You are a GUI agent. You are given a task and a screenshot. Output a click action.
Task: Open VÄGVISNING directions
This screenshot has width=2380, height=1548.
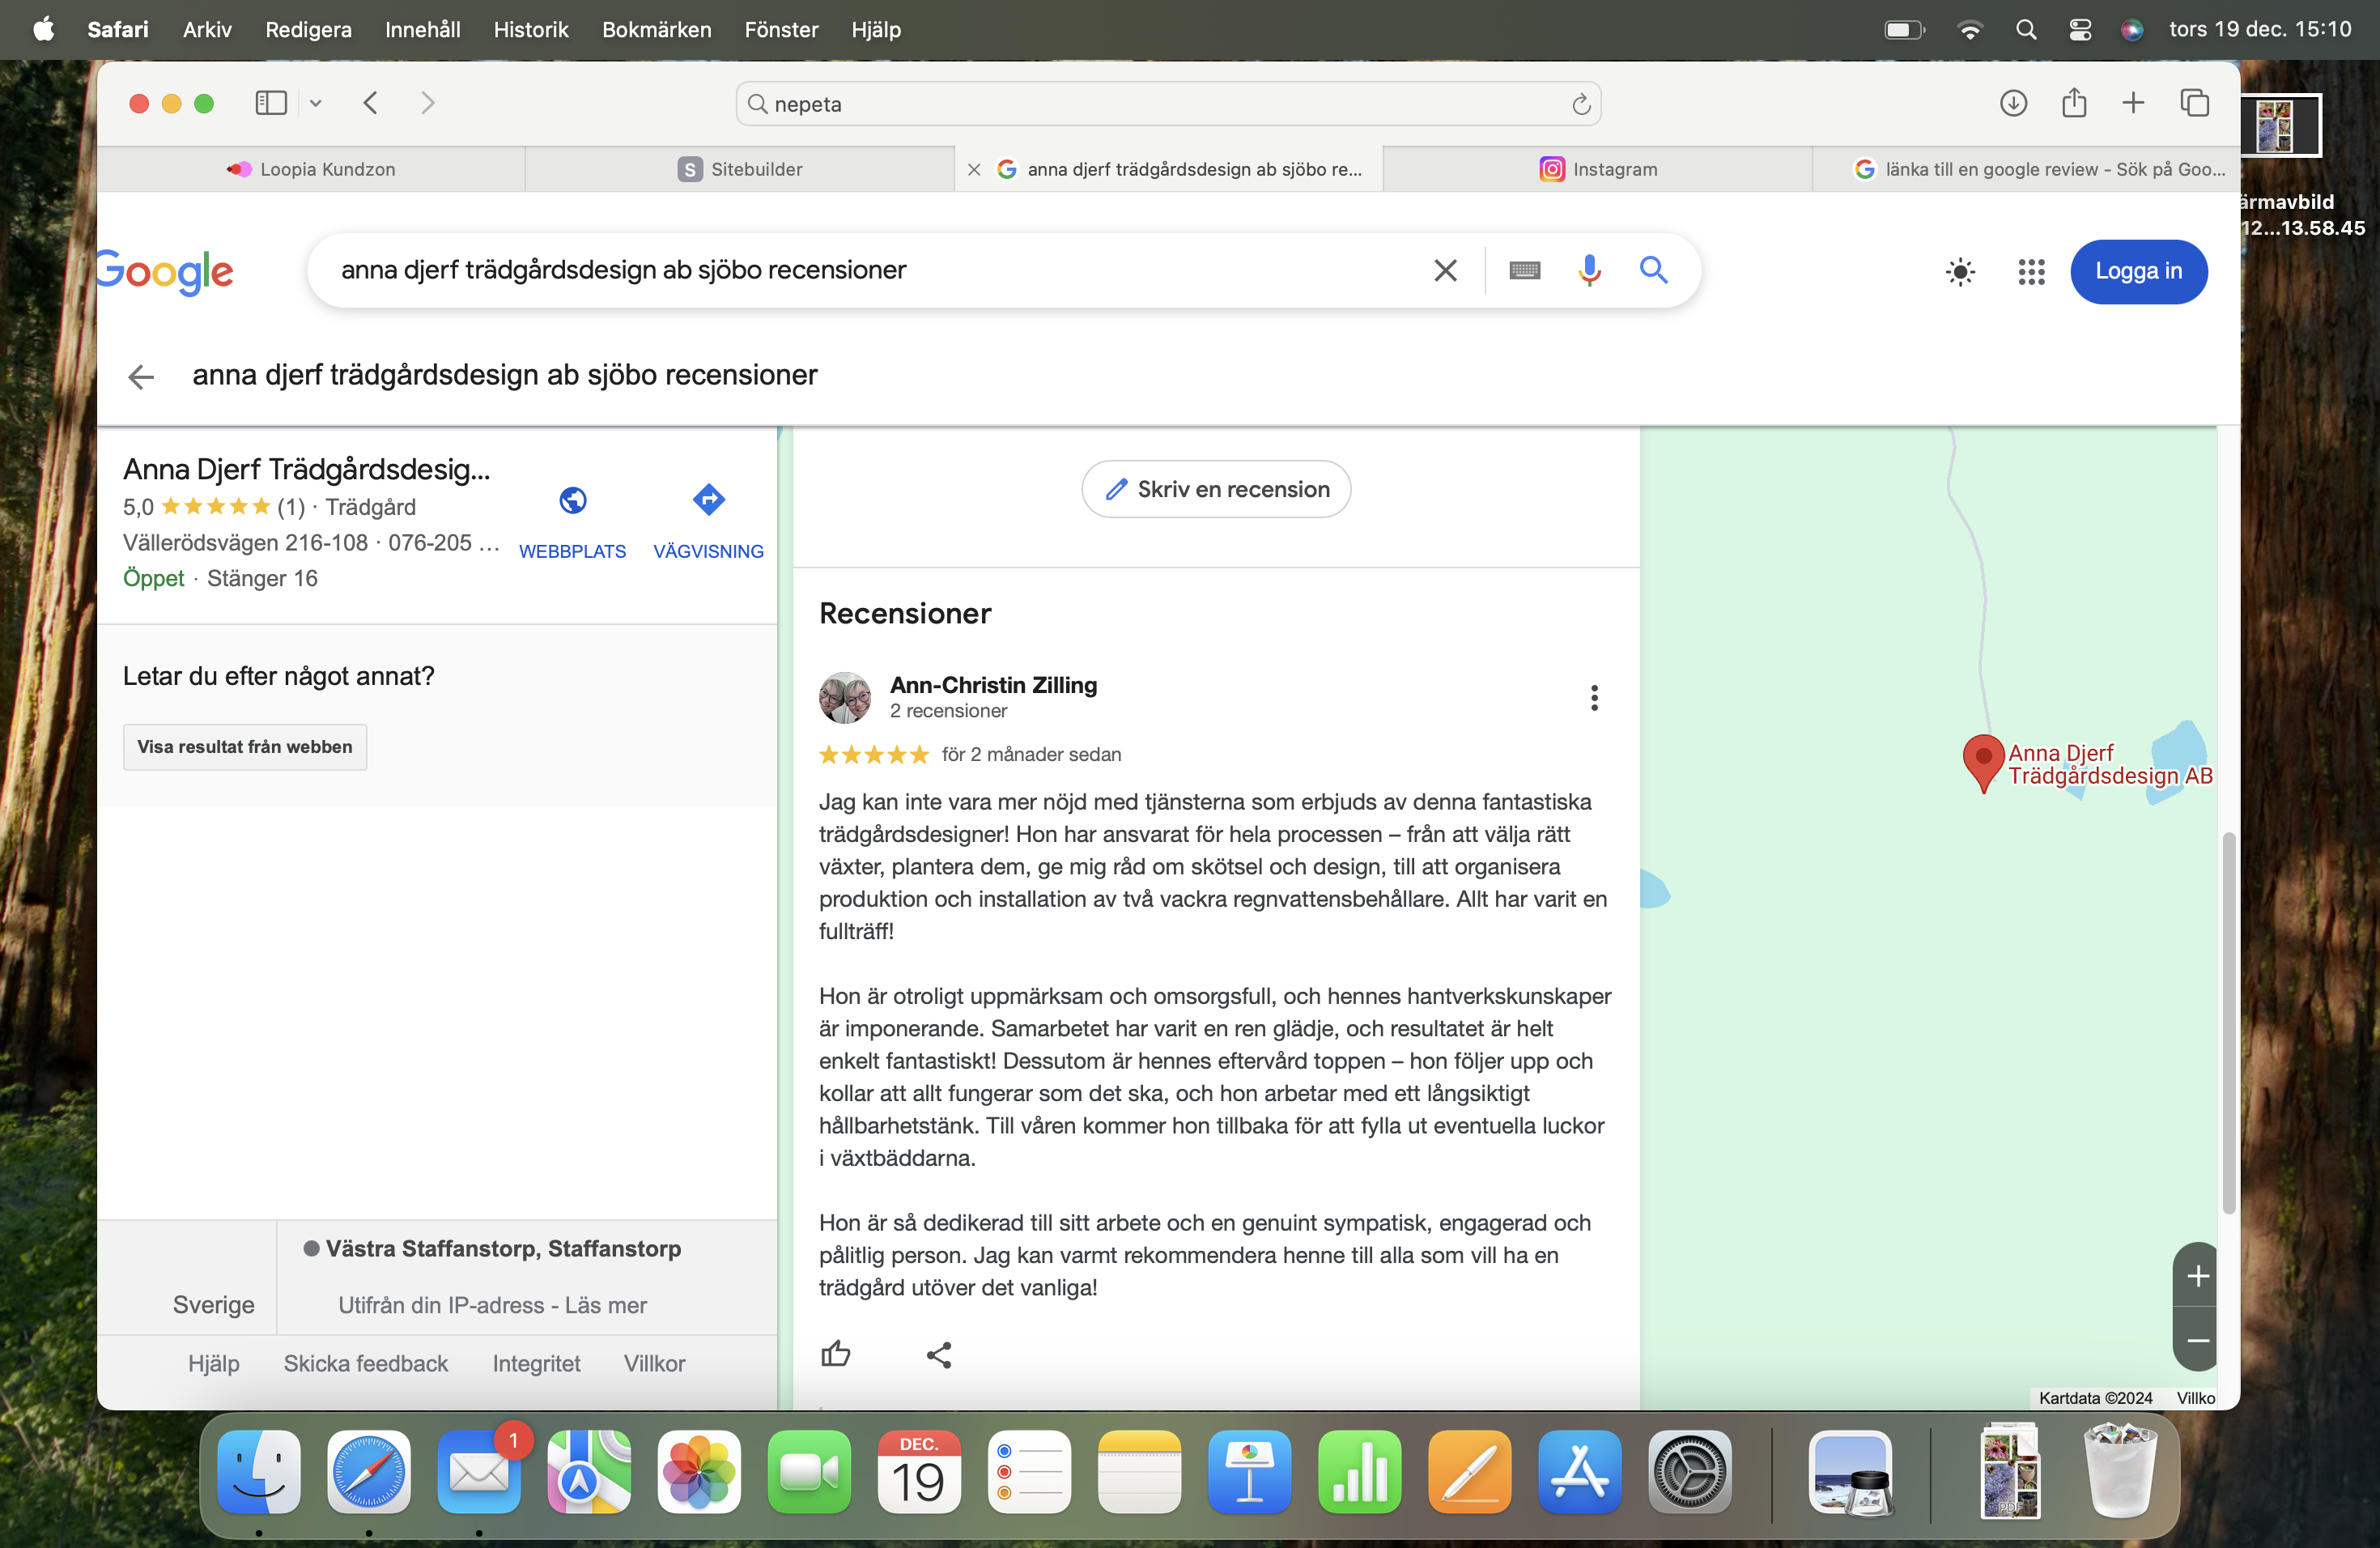[x=708, y=522]
